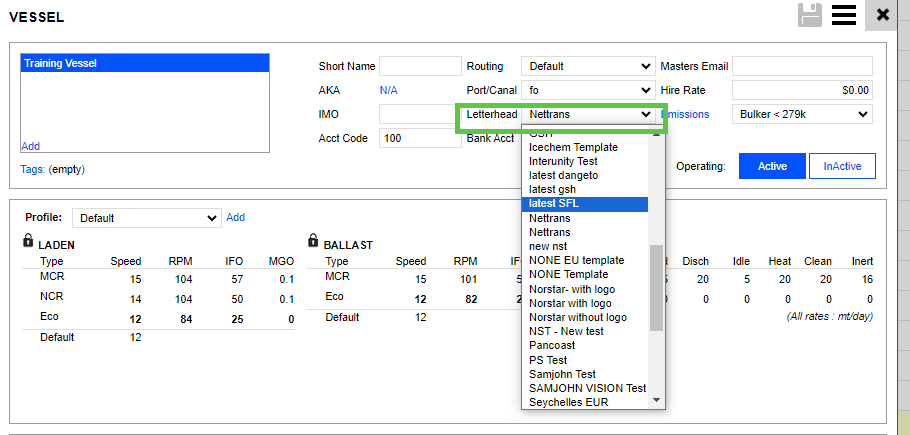Open the Bulker < 279k emissions dropdown

pyautogui.click(x=802, y=114)
